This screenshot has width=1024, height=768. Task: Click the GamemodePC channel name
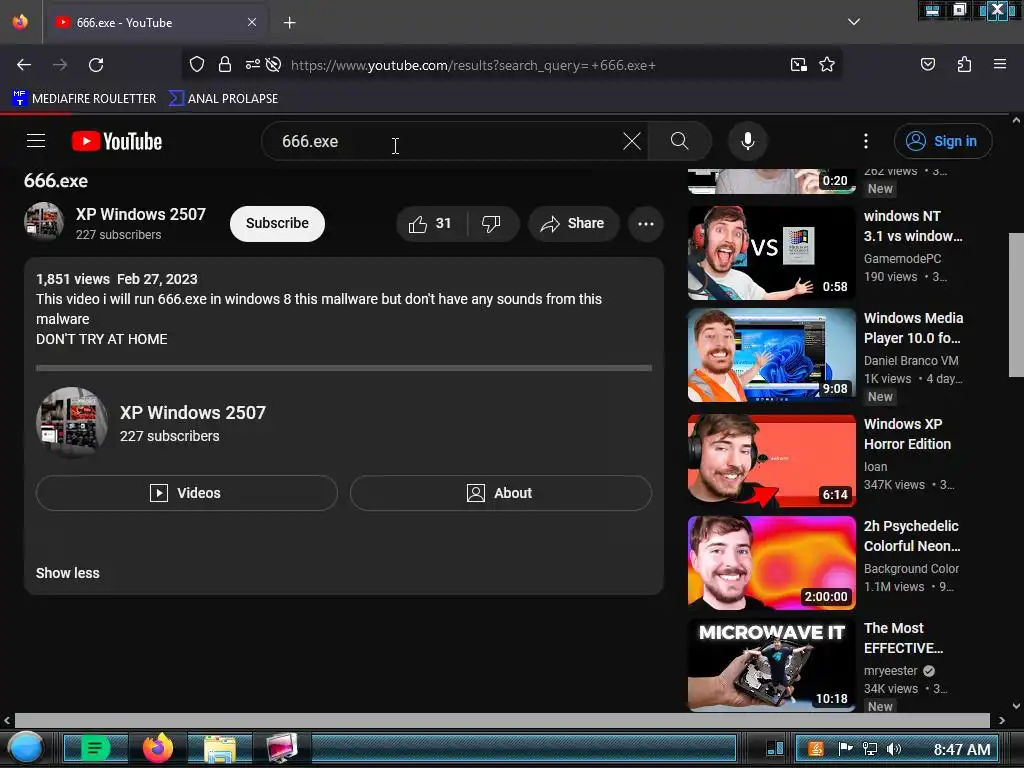(903, 259)
